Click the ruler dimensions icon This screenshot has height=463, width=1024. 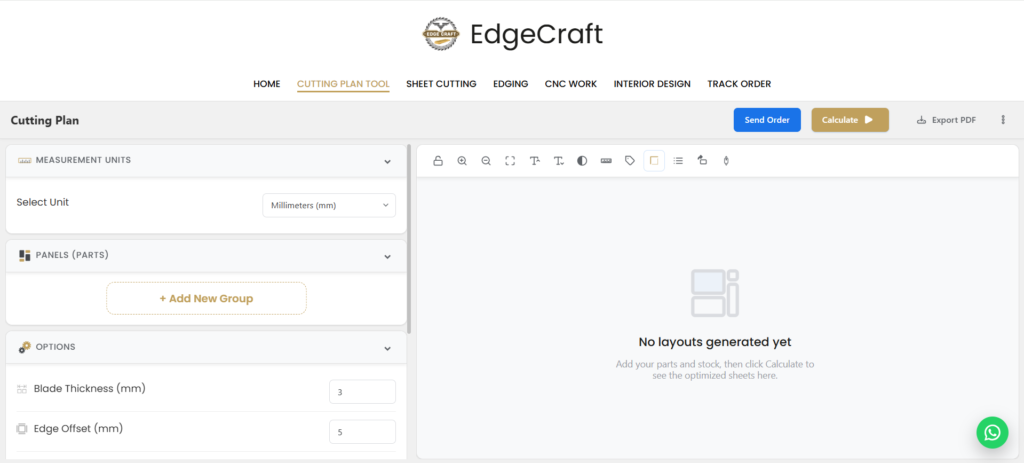606,161
